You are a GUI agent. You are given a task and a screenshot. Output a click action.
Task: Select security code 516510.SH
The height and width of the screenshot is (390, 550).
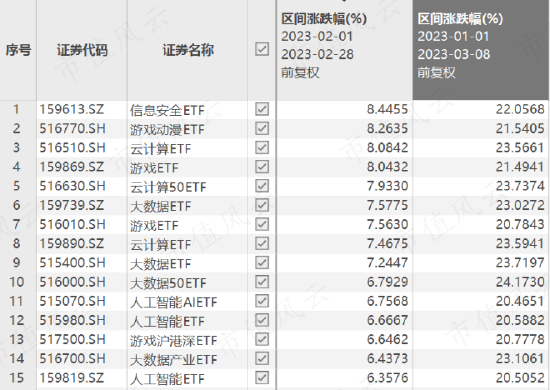72,147
